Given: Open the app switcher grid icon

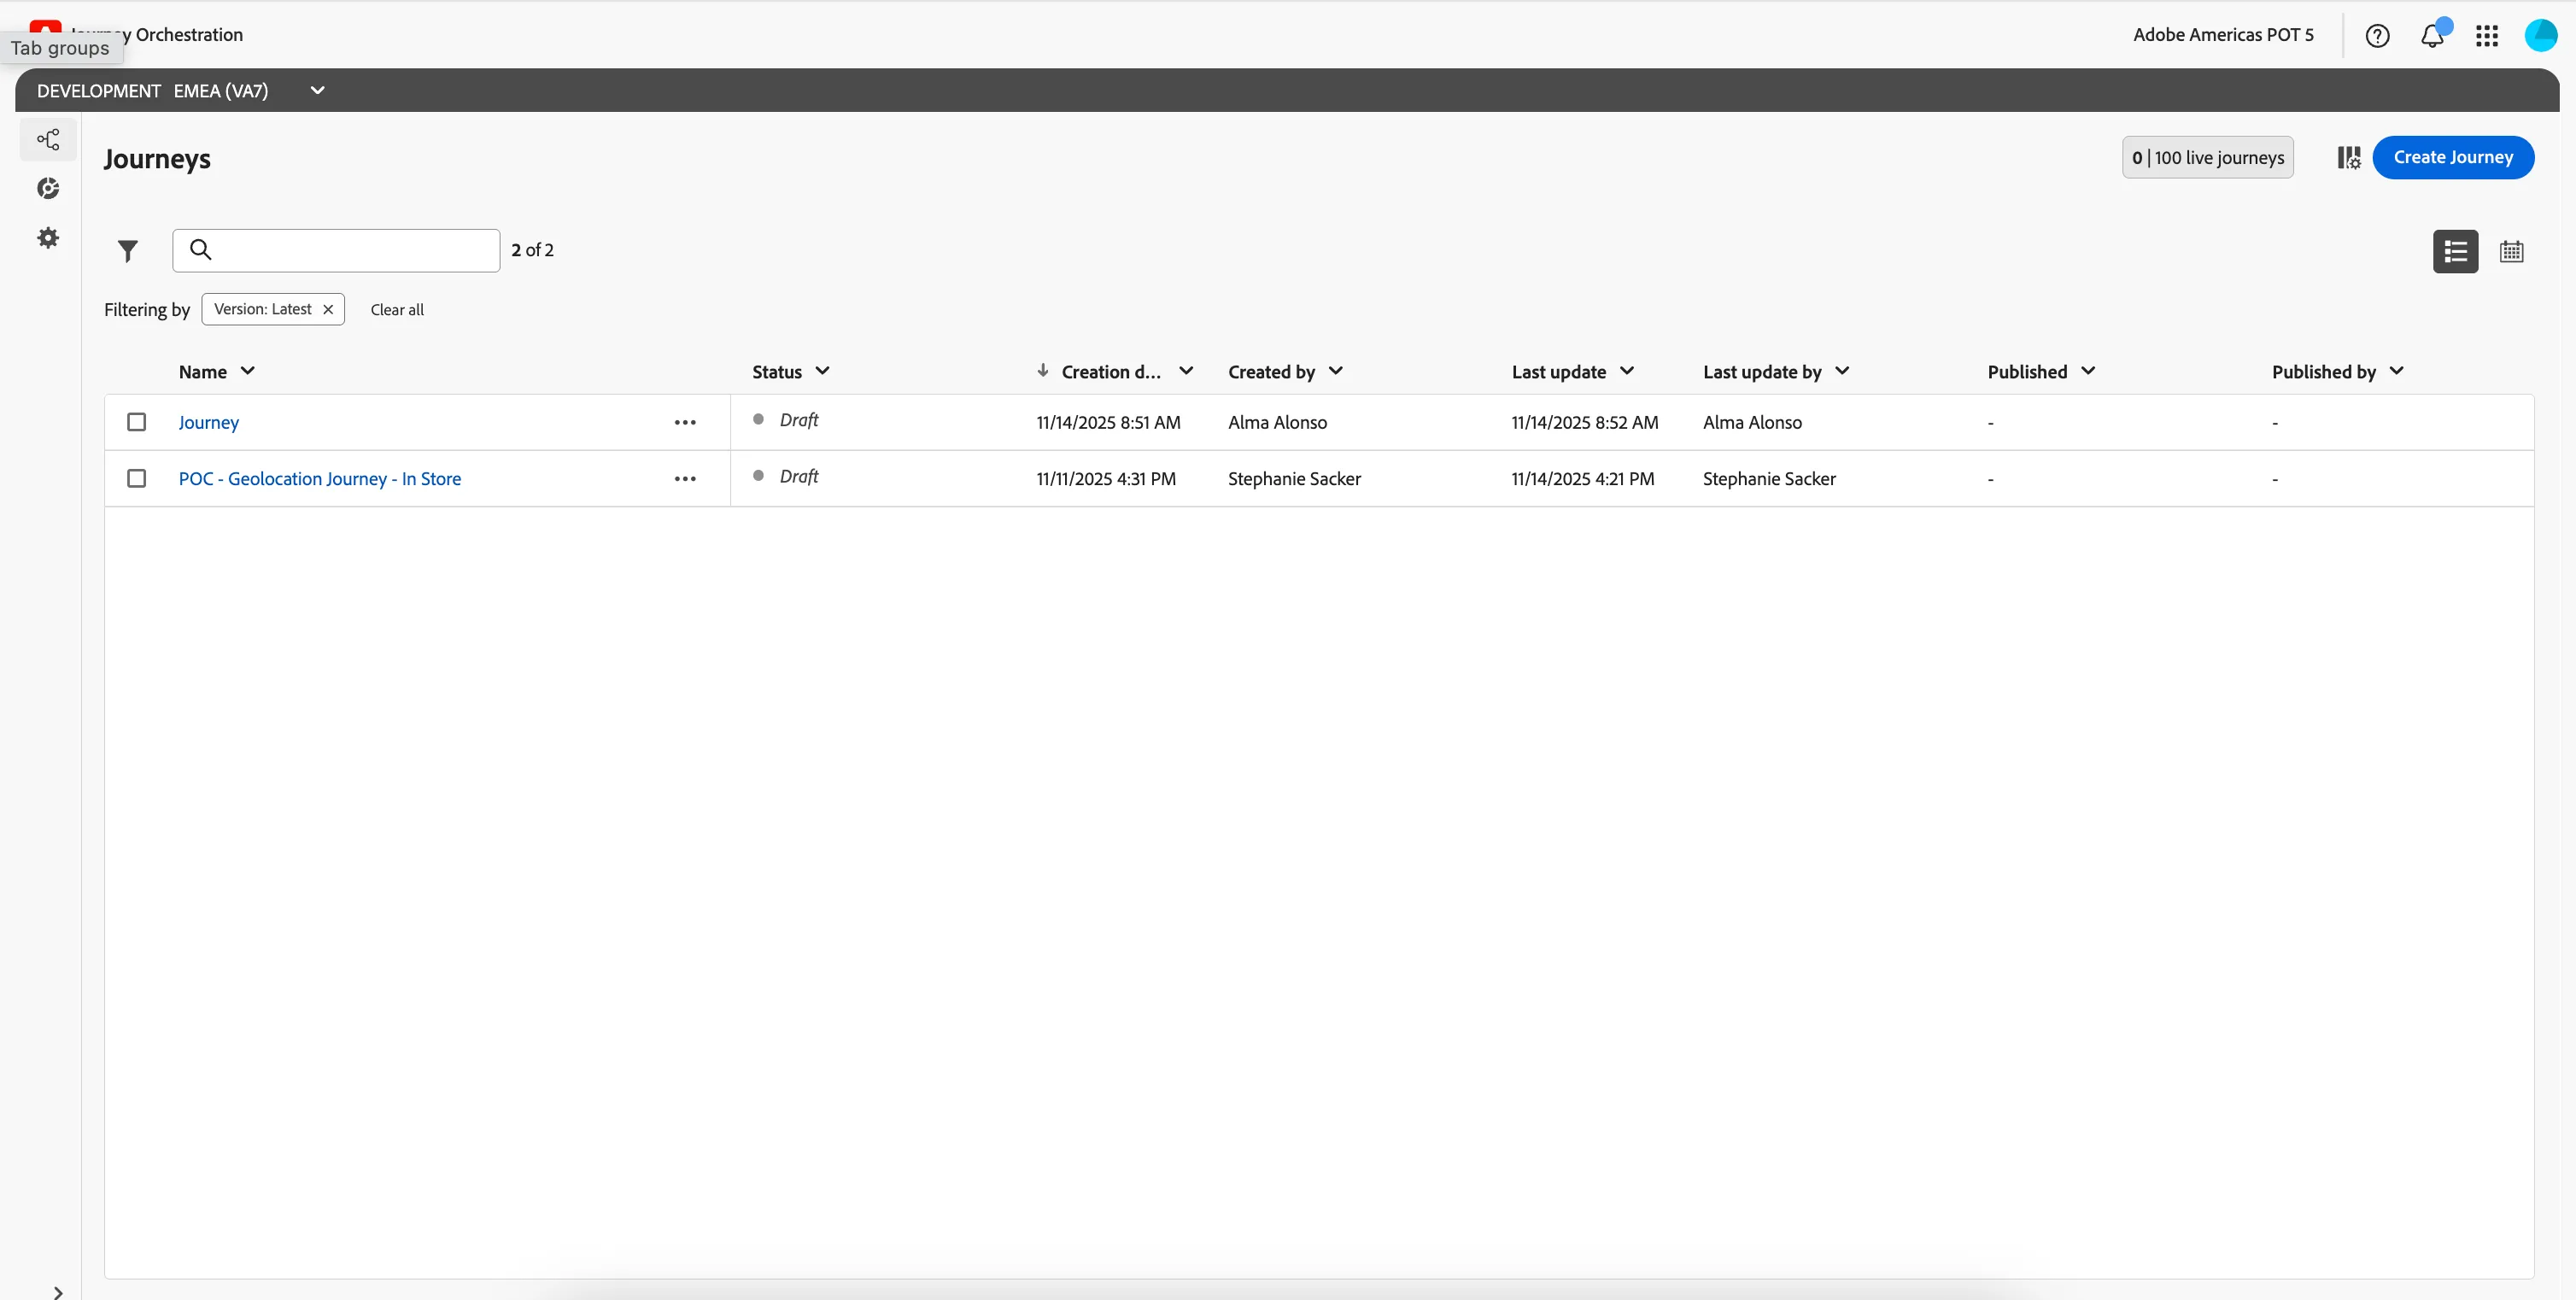Looking at the screenshot, I should (x=2487, y=36).
